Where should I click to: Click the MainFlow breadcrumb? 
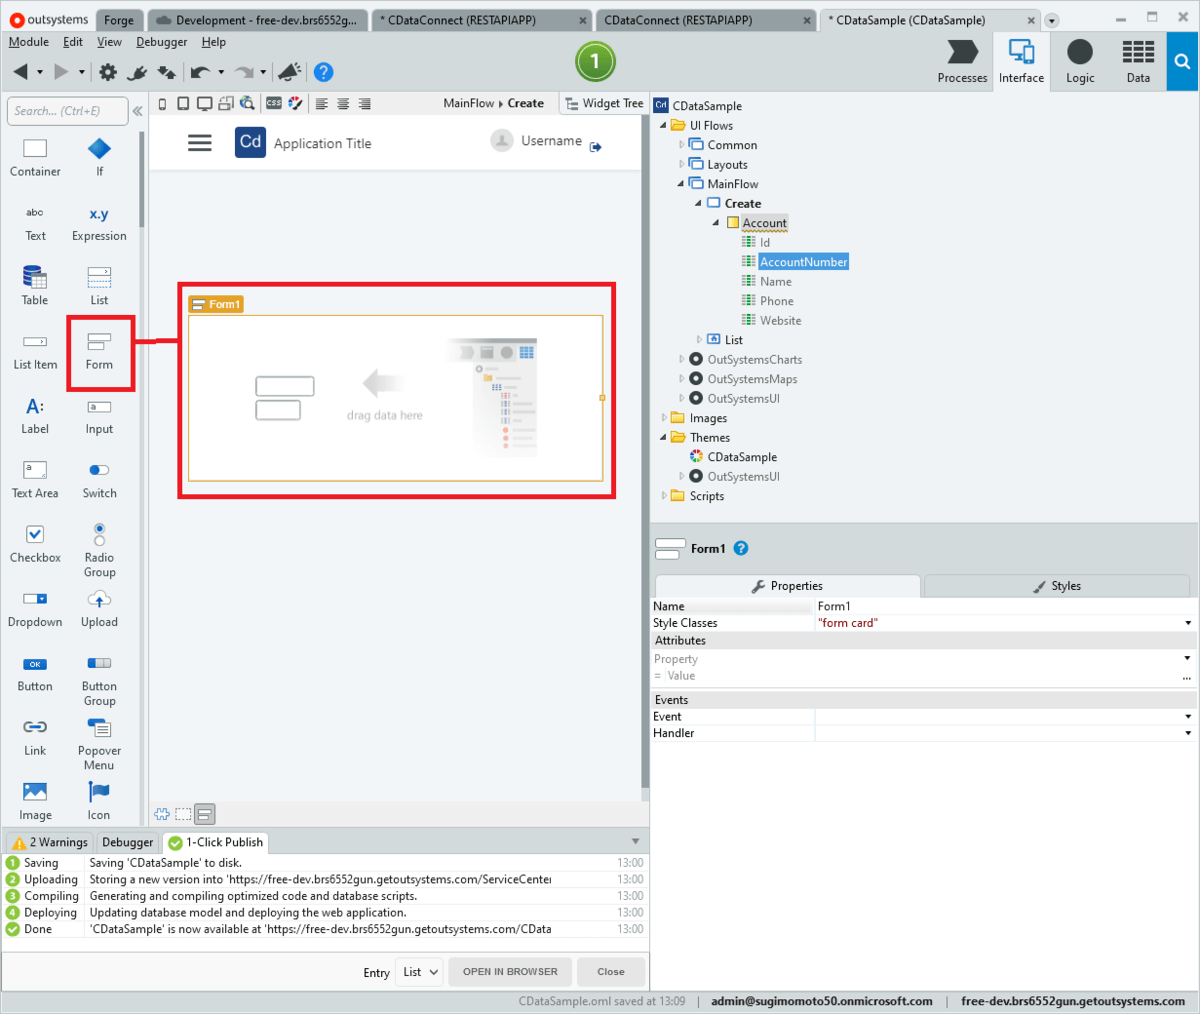tap(468, 103)
